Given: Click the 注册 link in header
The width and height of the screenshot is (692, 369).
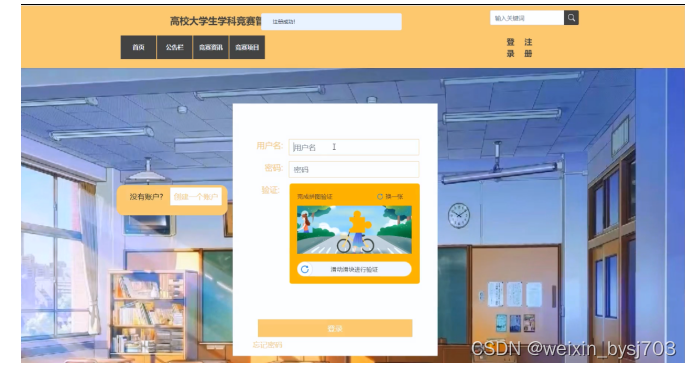Looking at the screenshot, I should (x=528, y=48).
